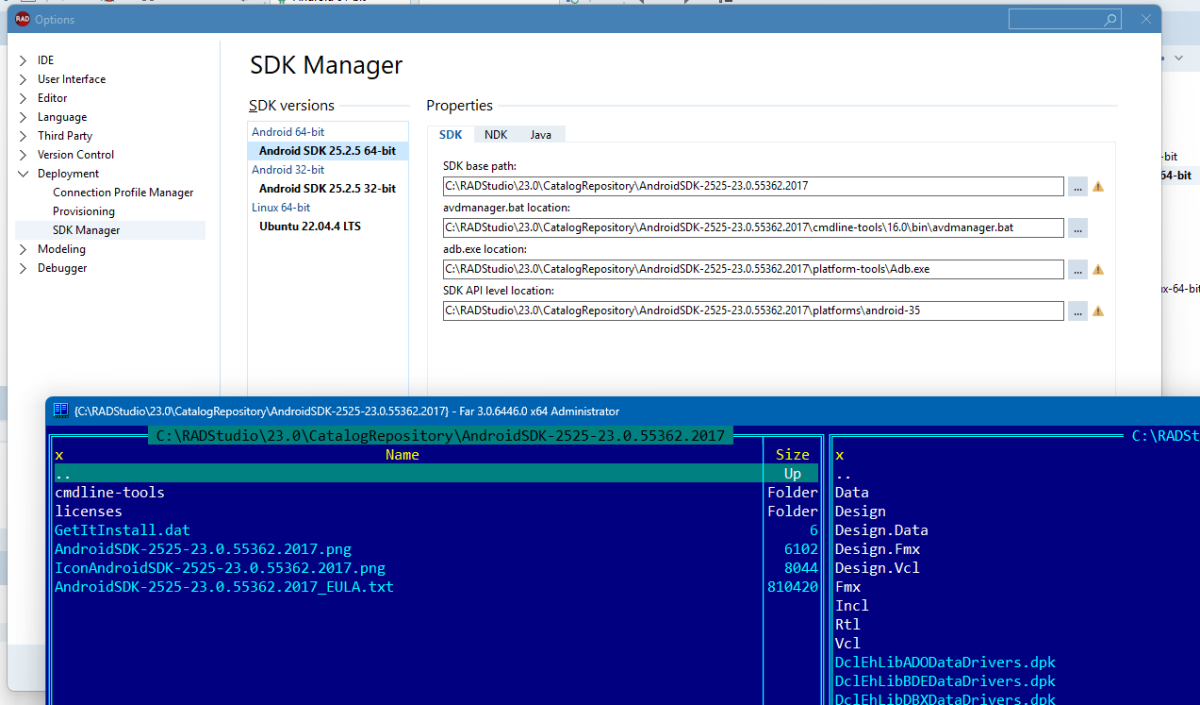Select licenses folder in Far Manager

(x=89, y=512)
